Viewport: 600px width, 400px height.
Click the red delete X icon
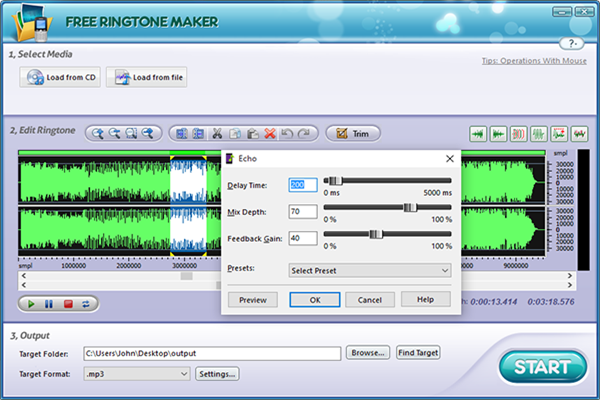click(271, 133)
